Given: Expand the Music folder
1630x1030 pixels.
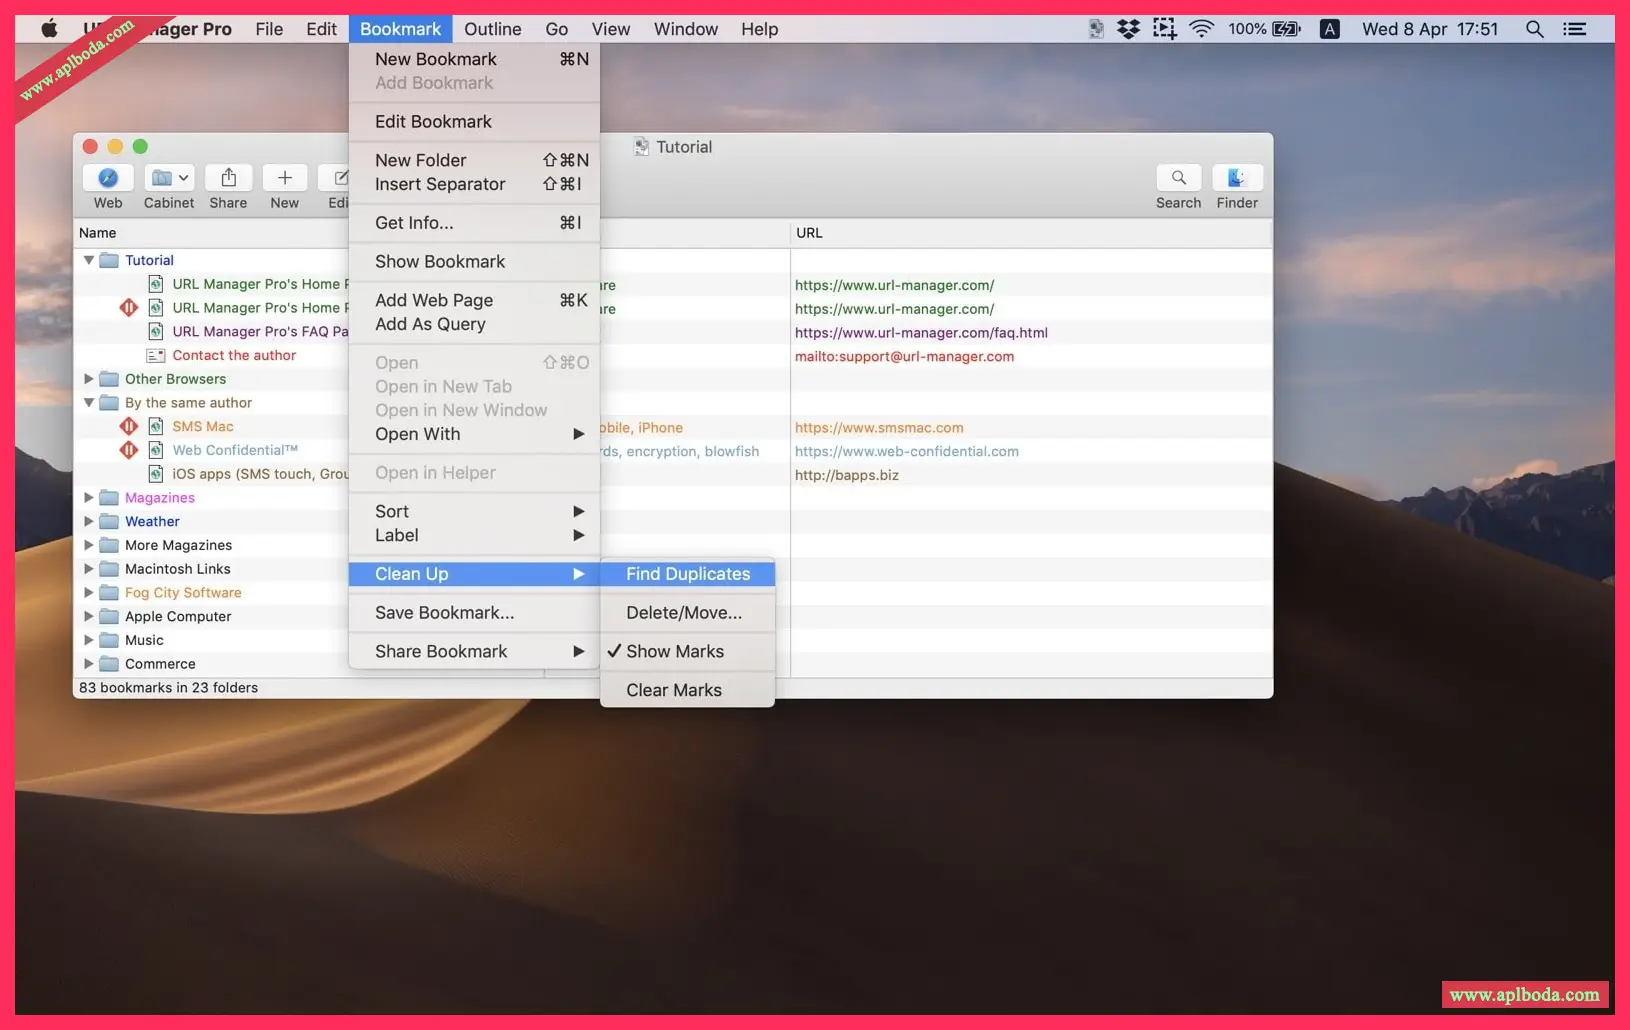Looking at the screenshot, I should point(89,640).
